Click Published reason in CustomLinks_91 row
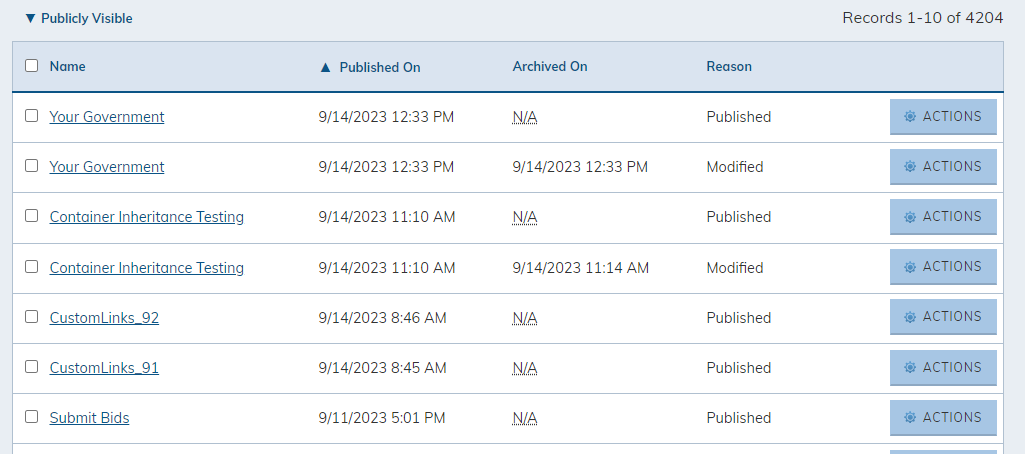This screenshot has height=454, width=1025. [x=739, y=368]
